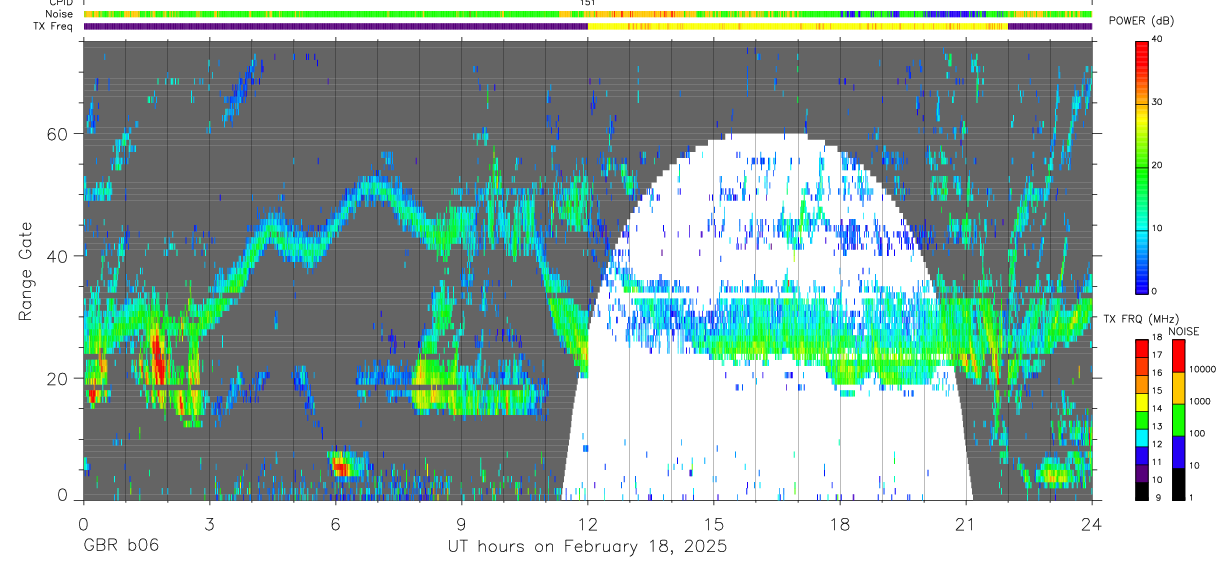The width and height of the screenshot is (1228, 567).
Task: Click the NOISE legend title above its color bar
Action: pos(1186,330)
